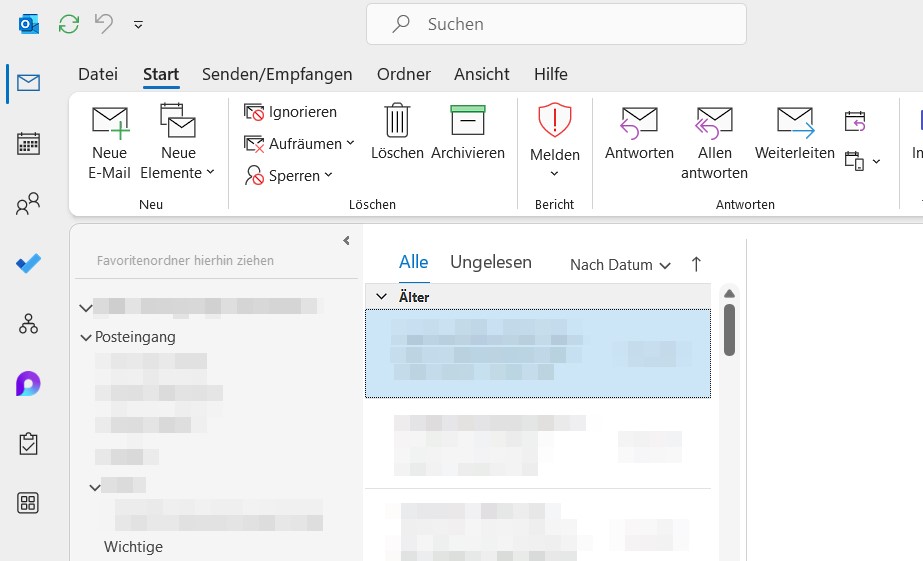Click the Weiterleiten forward button
The image size is (923, 561).
[795, 134]
